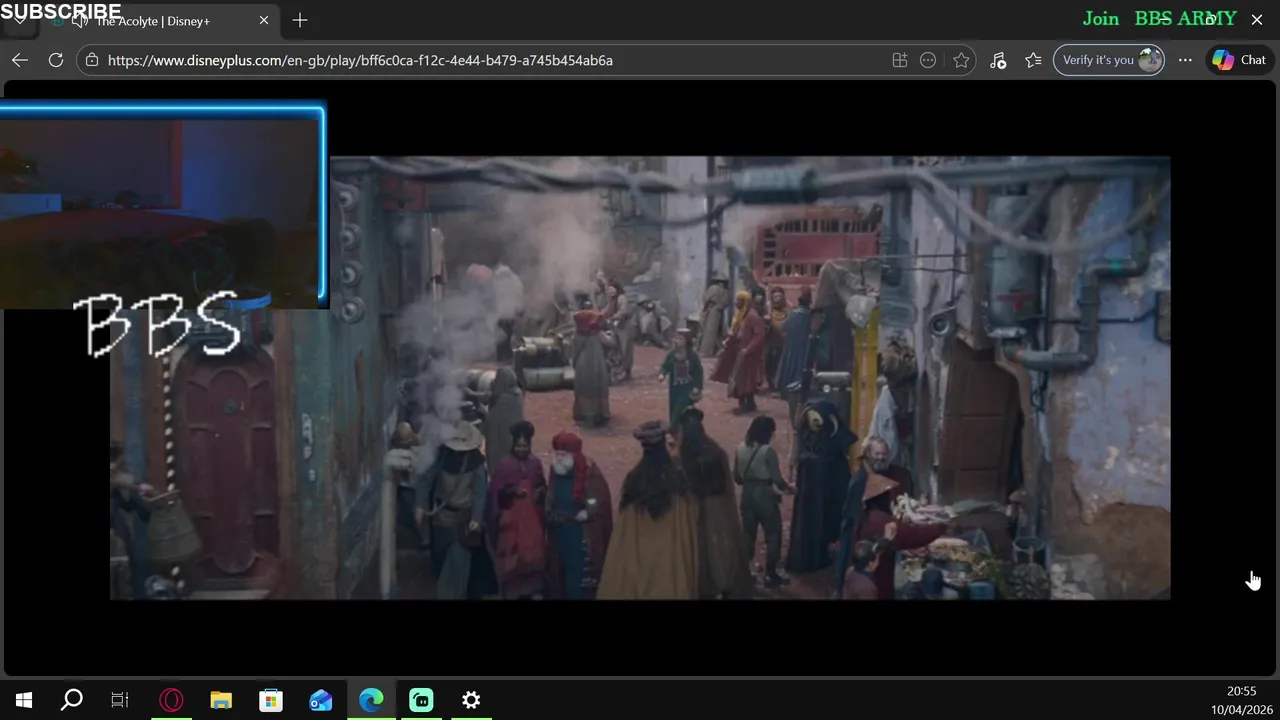Close The Acolyte Disney+ tab
The height and width of the screenshot is (720, 1280).
(x=264, y=20)
